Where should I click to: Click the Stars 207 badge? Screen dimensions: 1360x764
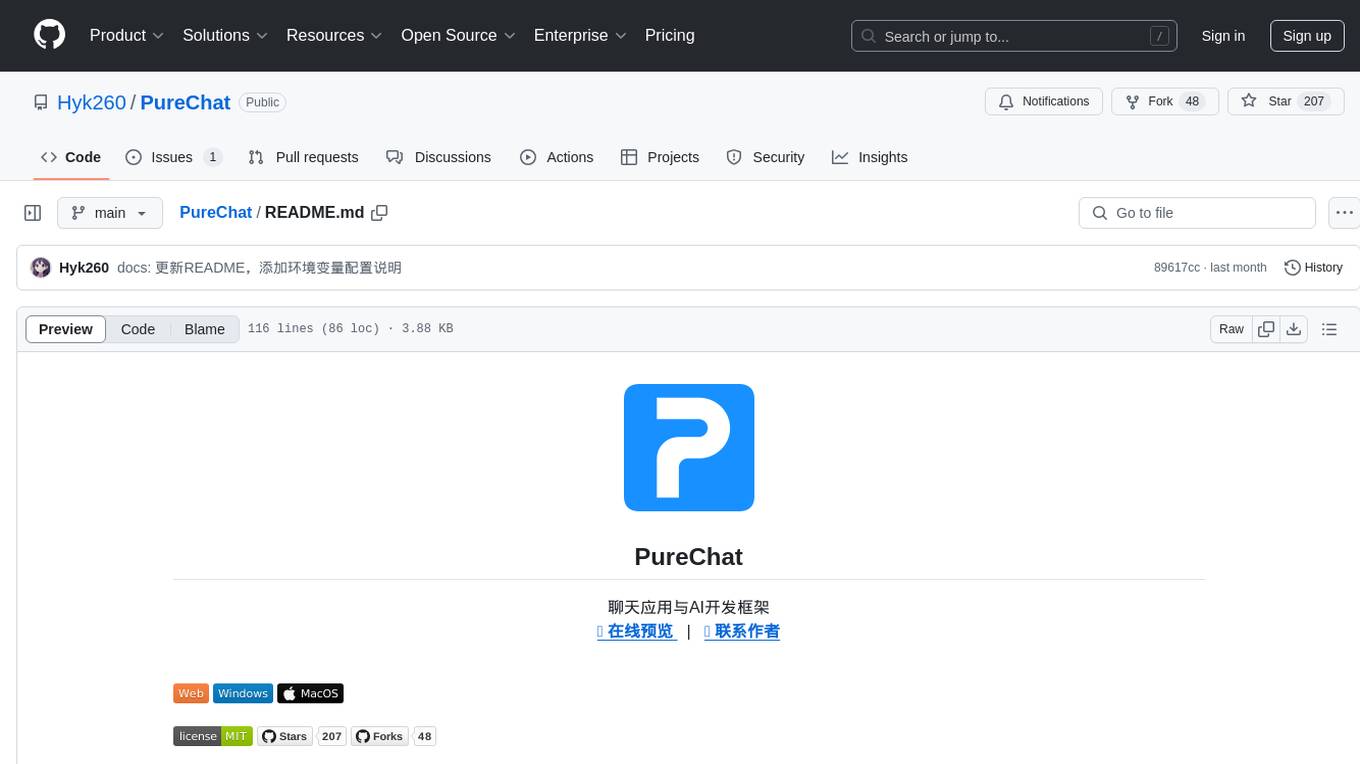click(301, 736)
